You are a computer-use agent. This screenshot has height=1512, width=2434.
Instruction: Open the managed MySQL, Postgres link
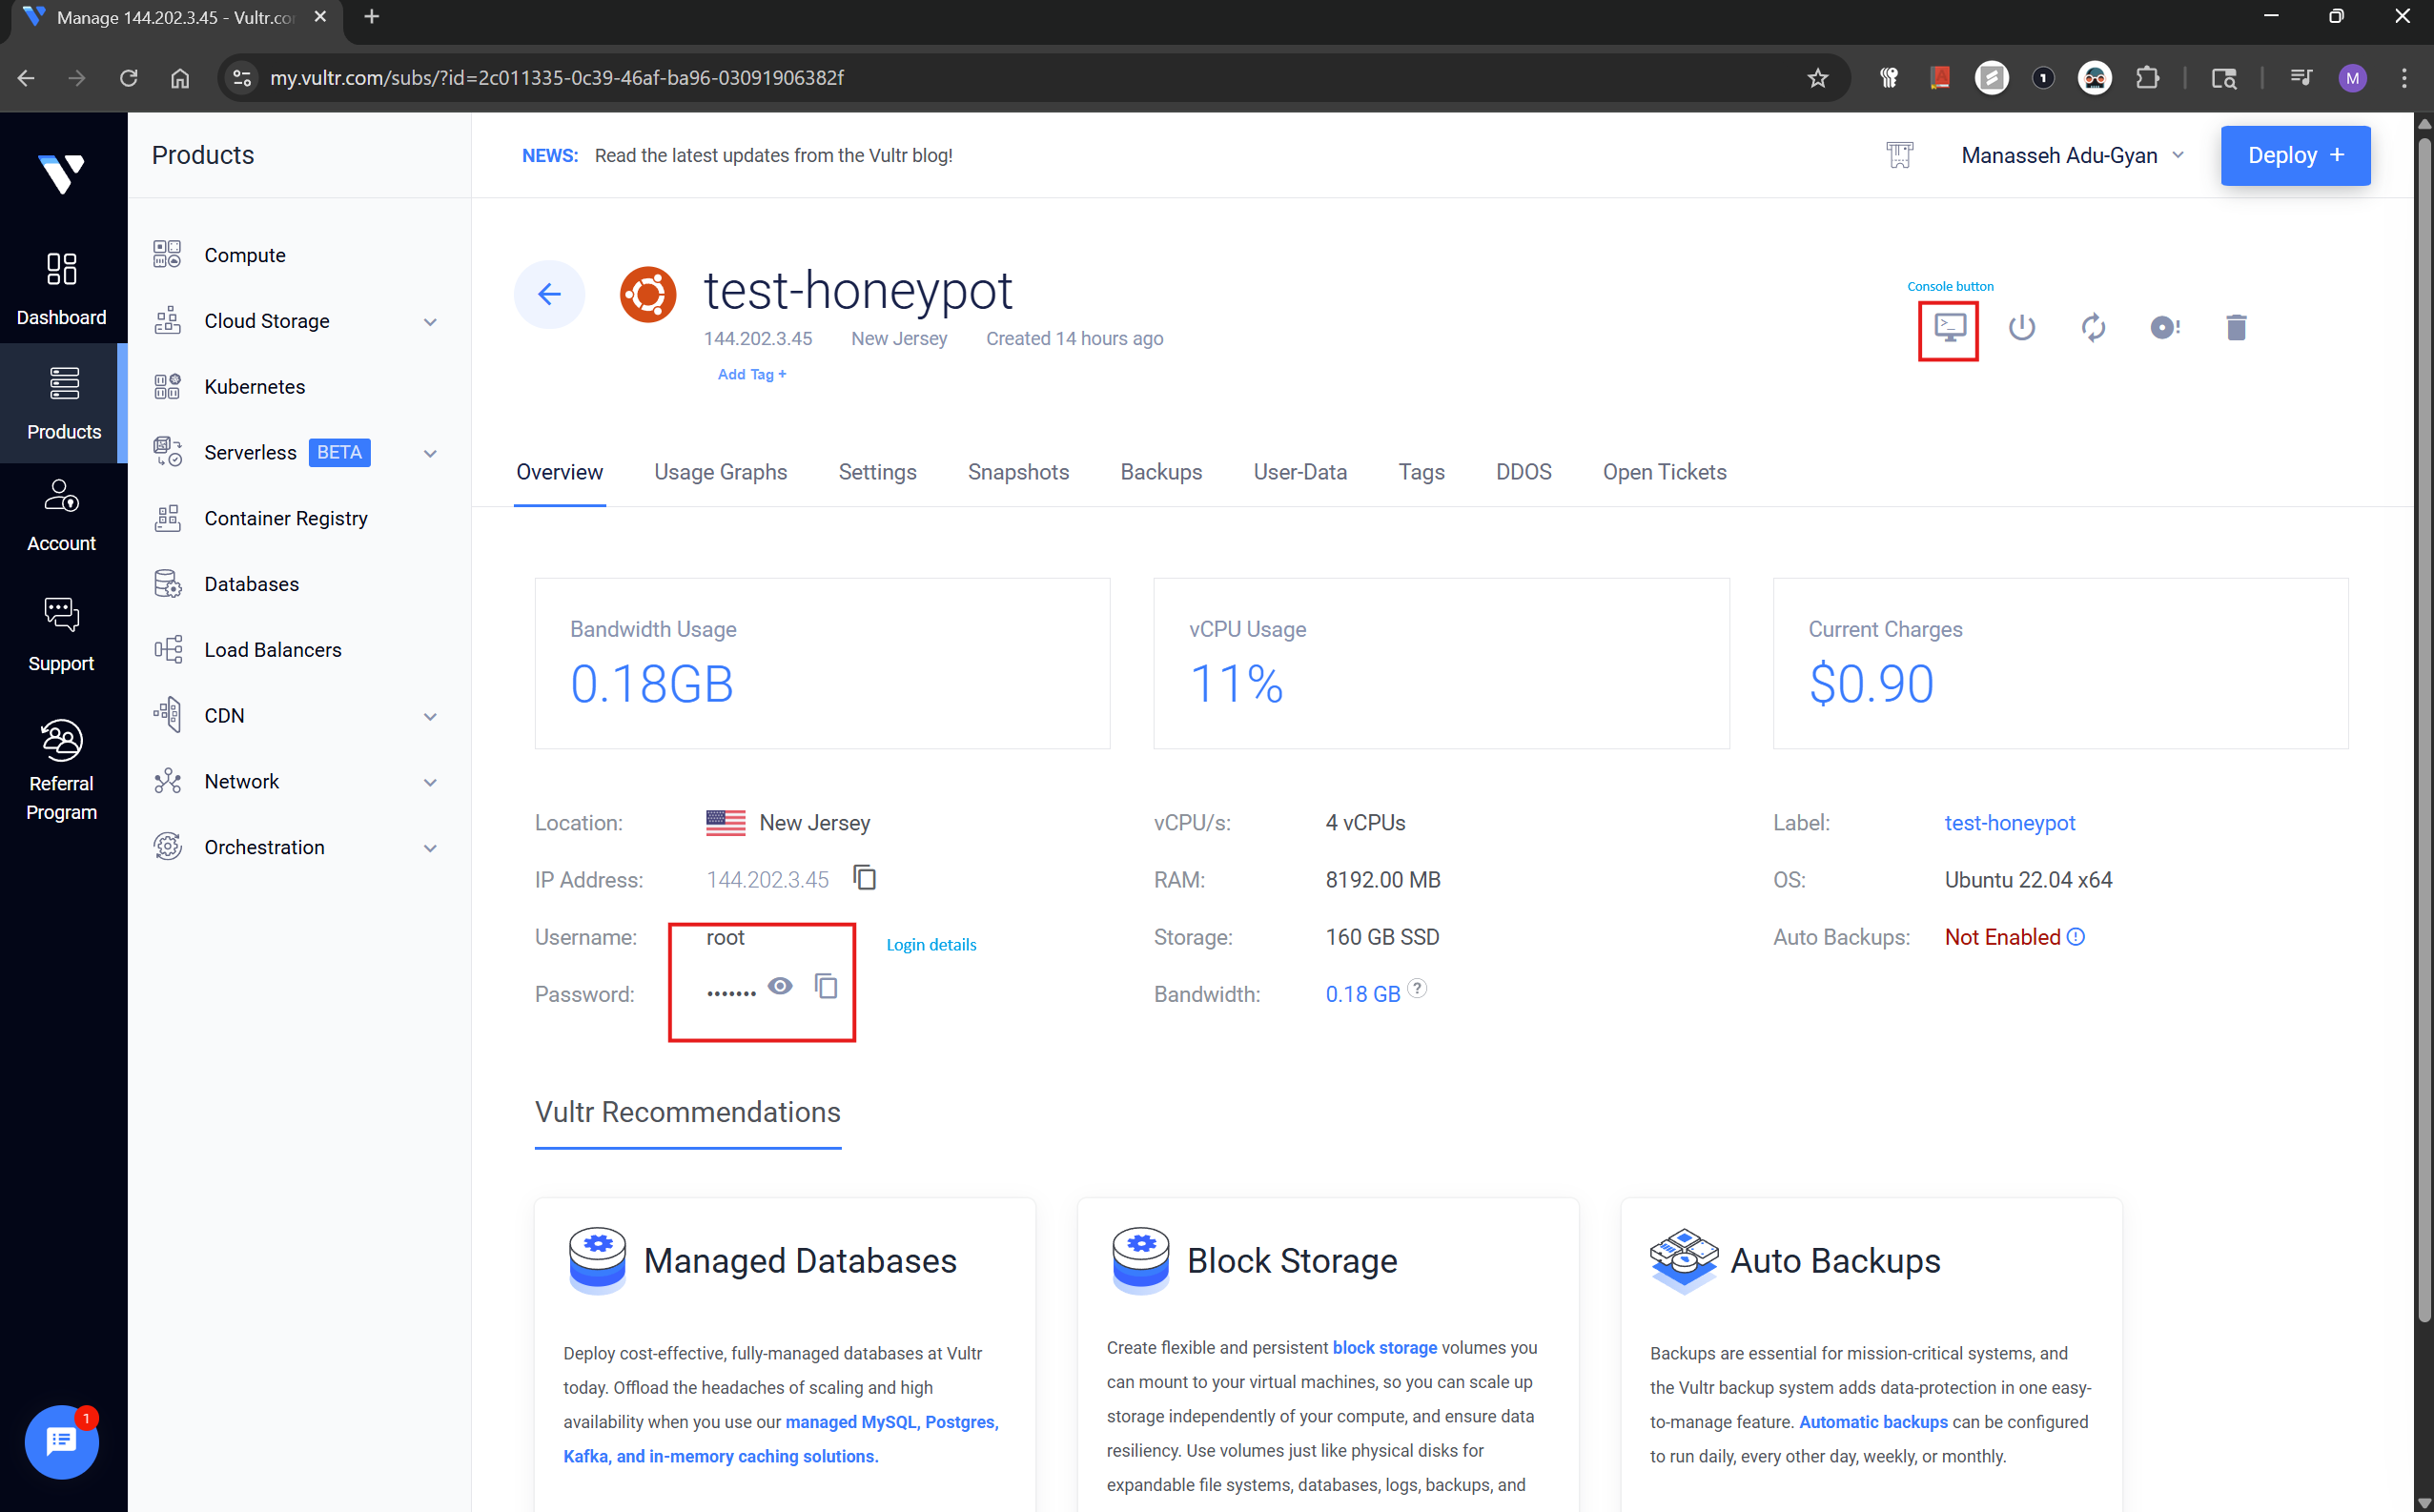click(891, 1421)
